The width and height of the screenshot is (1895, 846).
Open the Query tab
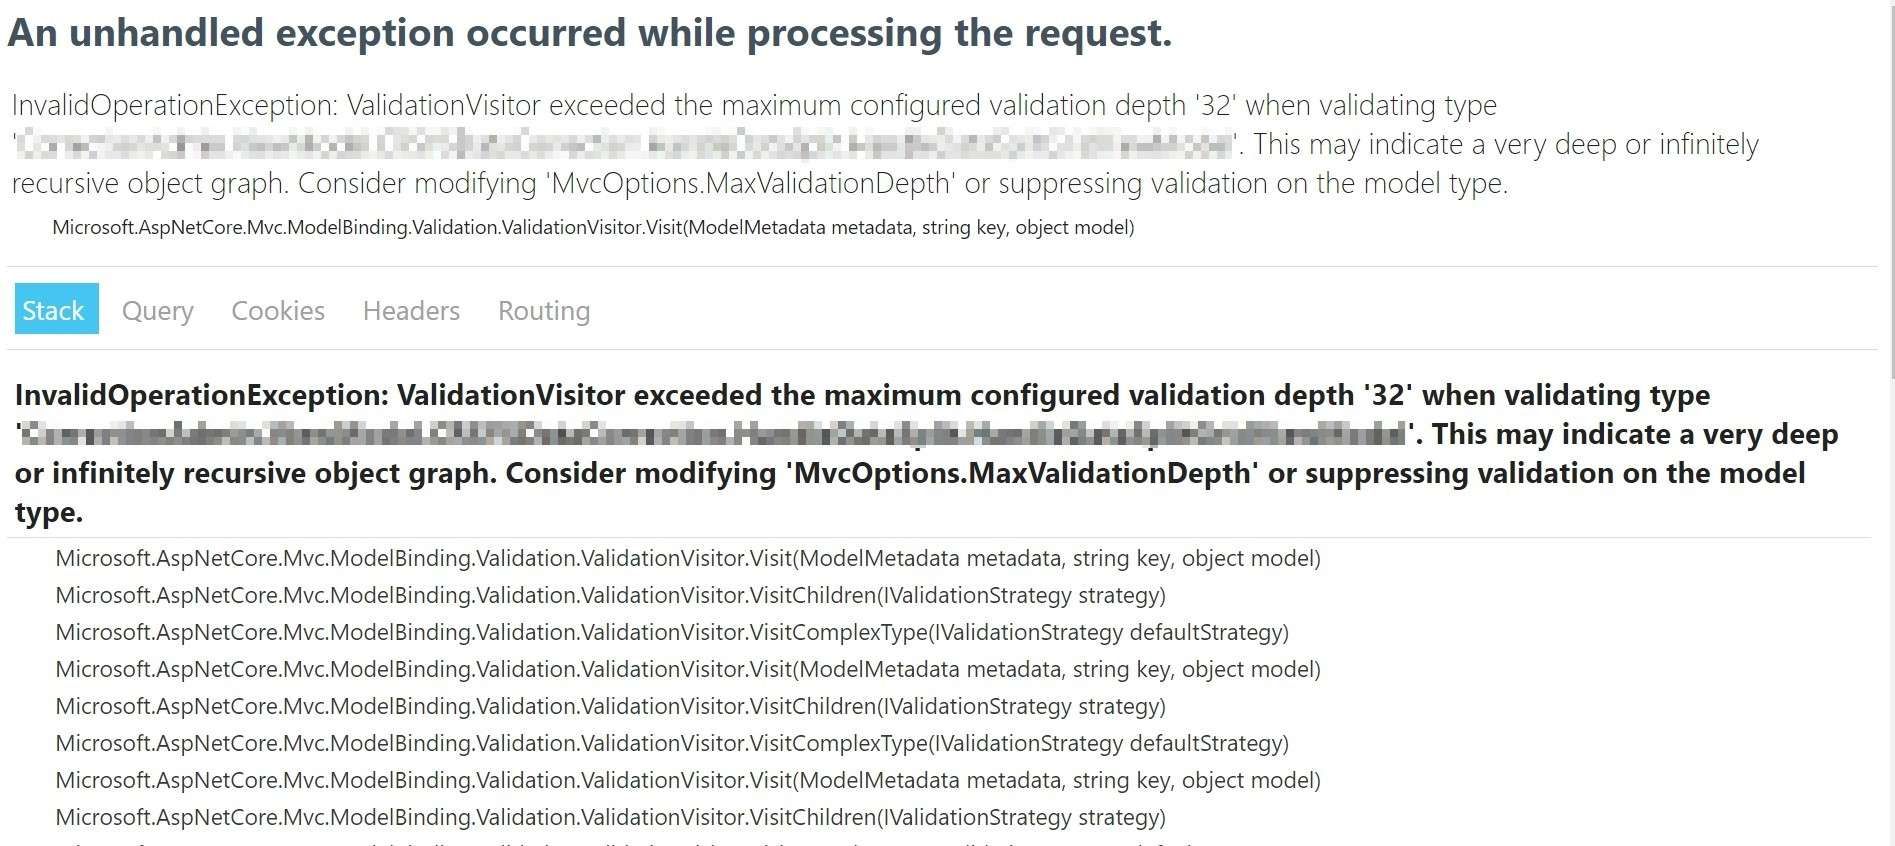(x=158, y=311)
